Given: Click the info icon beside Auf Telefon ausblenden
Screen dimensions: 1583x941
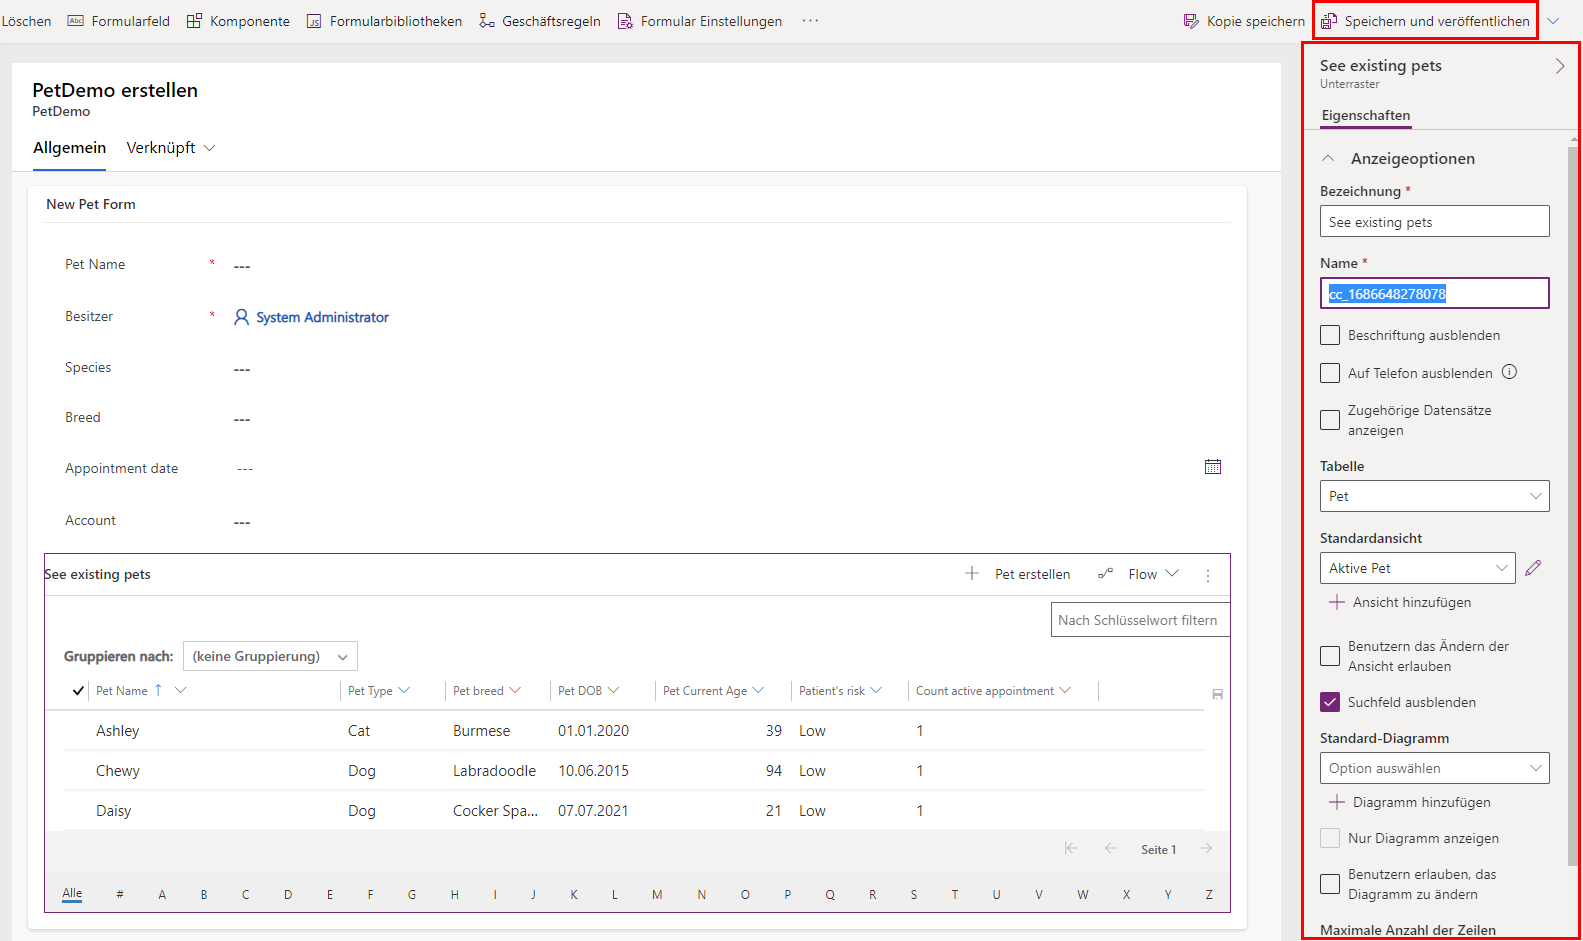Looking at the screenshot, I should 1509,372.
